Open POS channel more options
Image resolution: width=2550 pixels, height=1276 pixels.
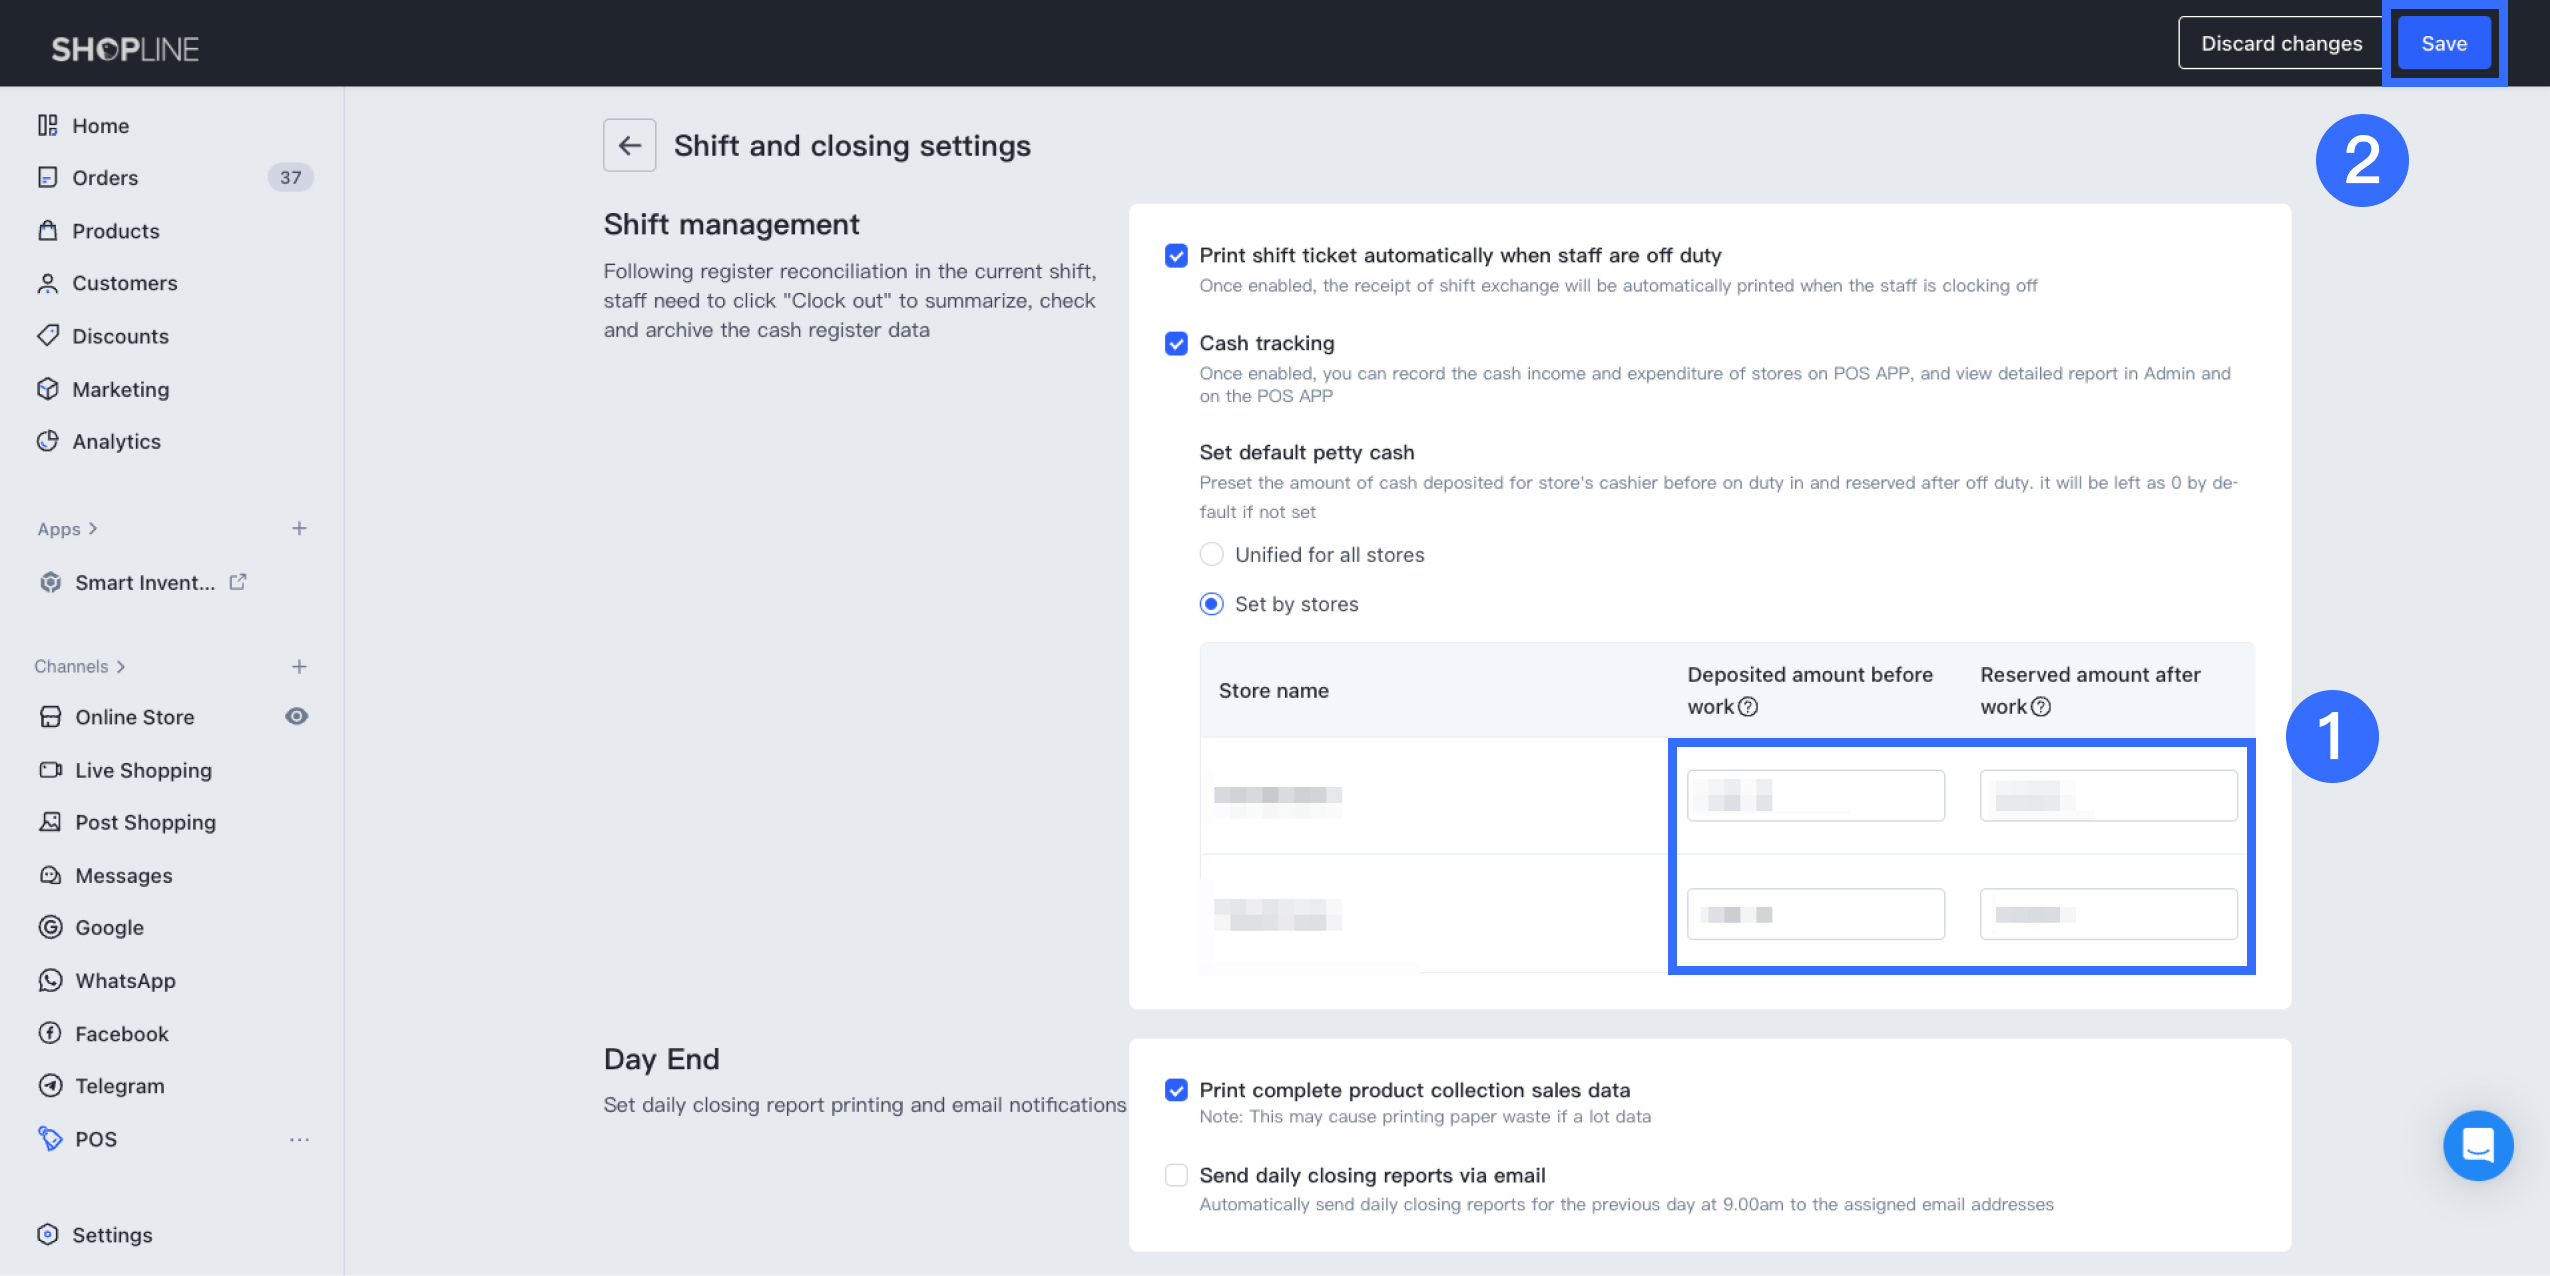point(299,1139)
